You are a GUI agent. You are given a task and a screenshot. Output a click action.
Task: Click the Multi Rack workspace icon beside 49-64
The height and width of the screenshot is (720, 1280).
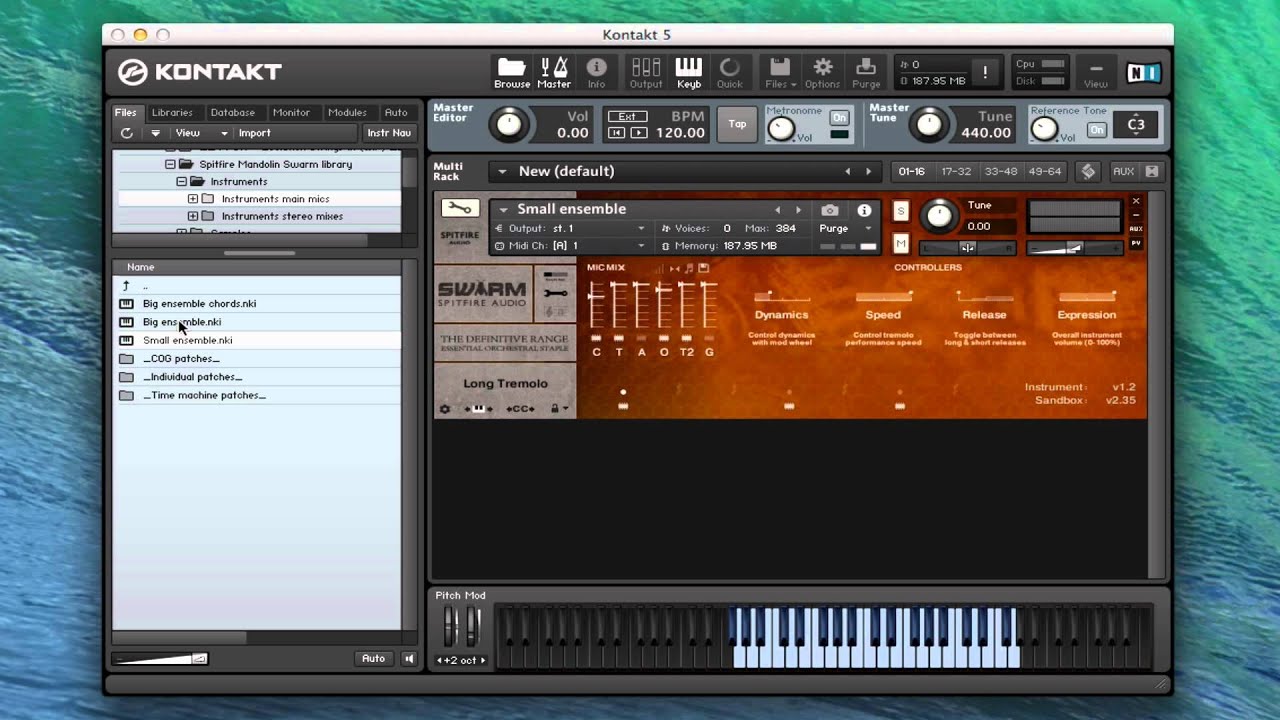pyautogui.click(x=1089, y=172)
